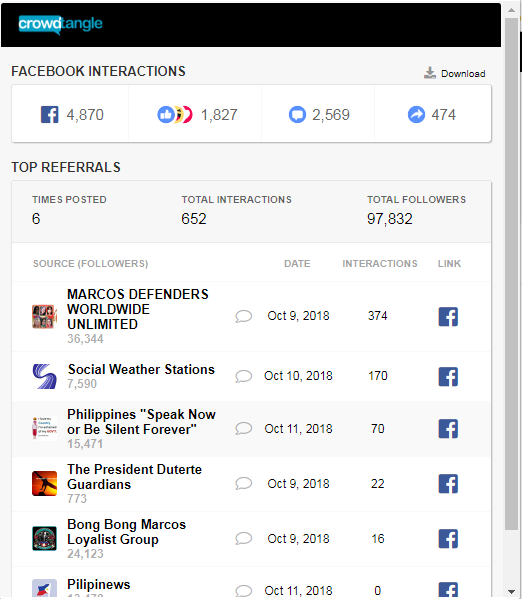View comment bubble for Bong Bong Marcos row
Image resolution: width=522 pixels, height=599 pixels.
click(x=243, y=539)
